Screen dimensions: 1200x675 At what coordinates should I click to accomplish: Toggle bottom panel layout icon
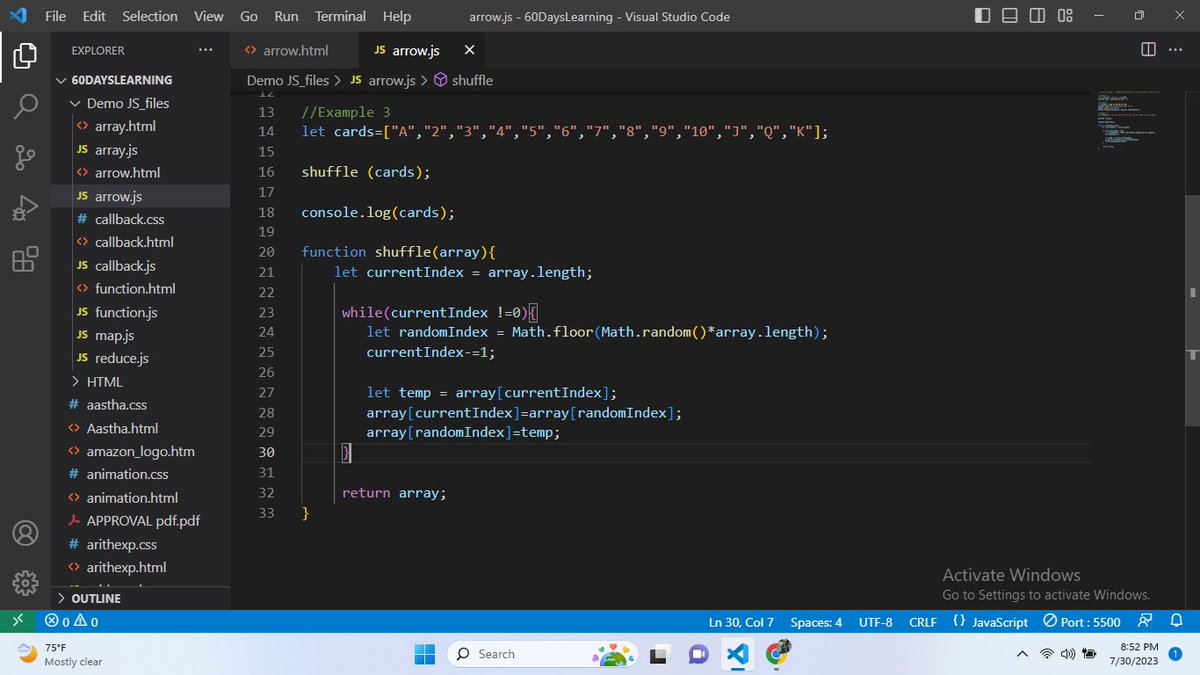1010,16
